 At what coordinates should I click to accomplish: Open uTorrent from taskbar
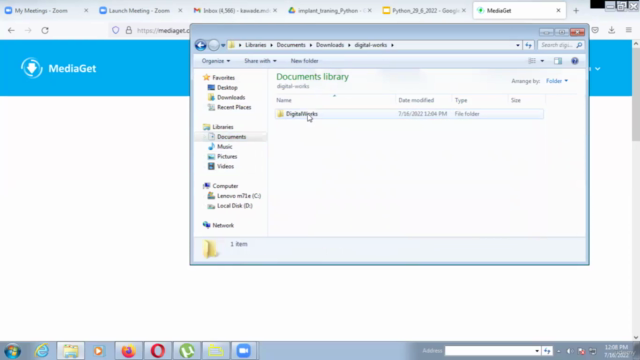pyautogui.click(x=187, y=351)
